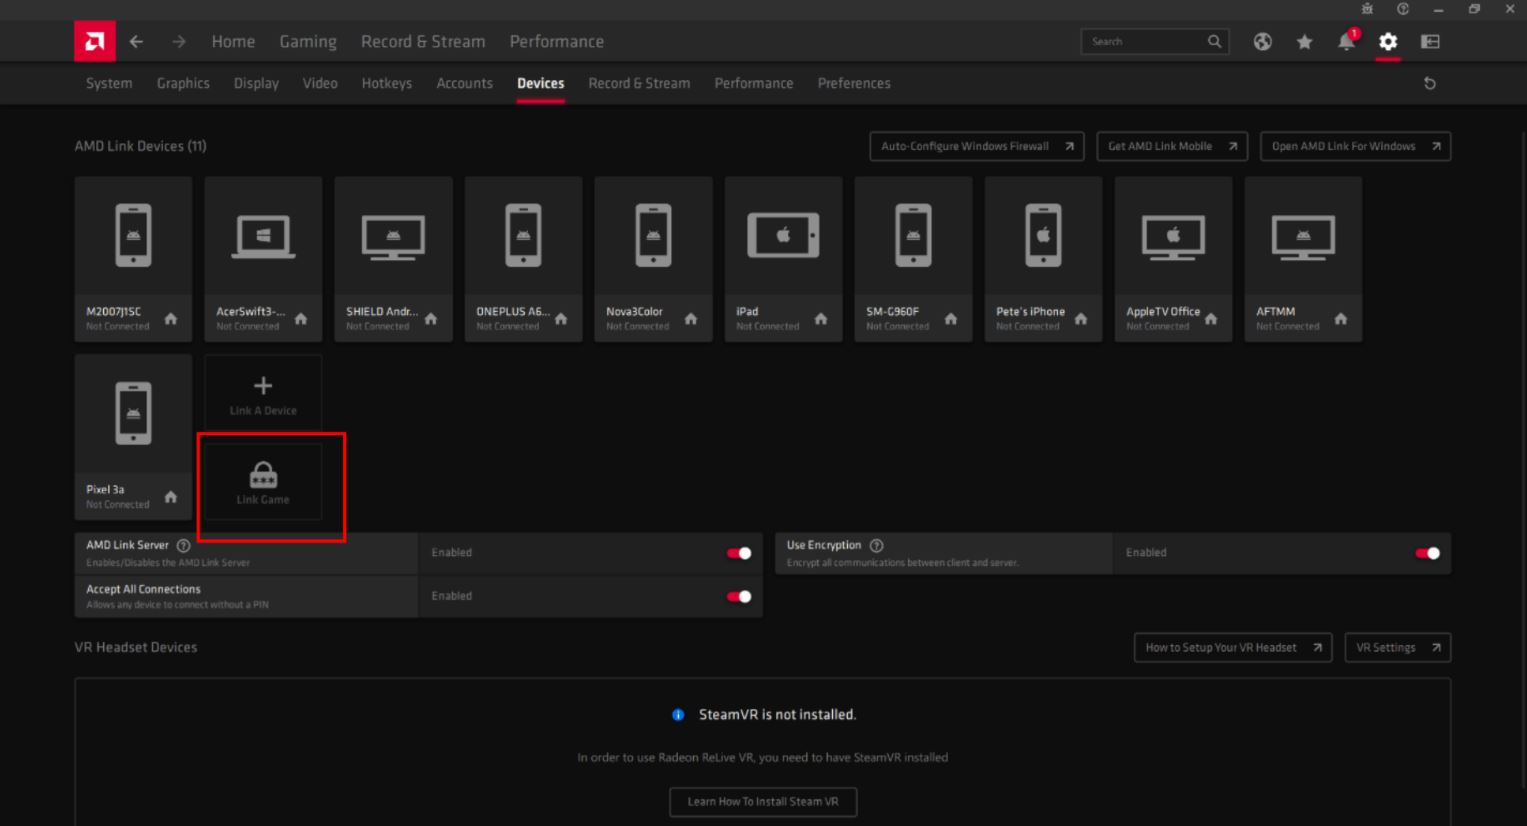Select the Devices tab
This screenshot has width=1527, height=826.
tap(540, 83)
